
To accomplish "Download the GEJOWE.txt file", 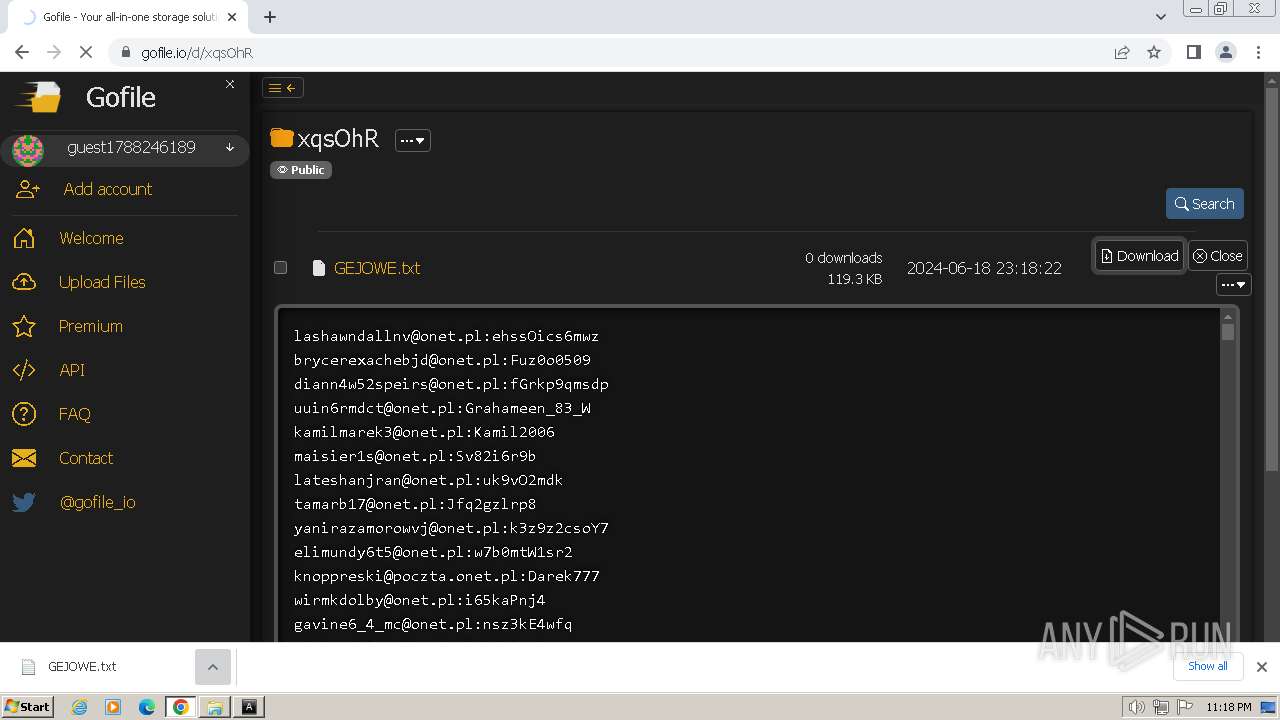I will coord(1139,256).
